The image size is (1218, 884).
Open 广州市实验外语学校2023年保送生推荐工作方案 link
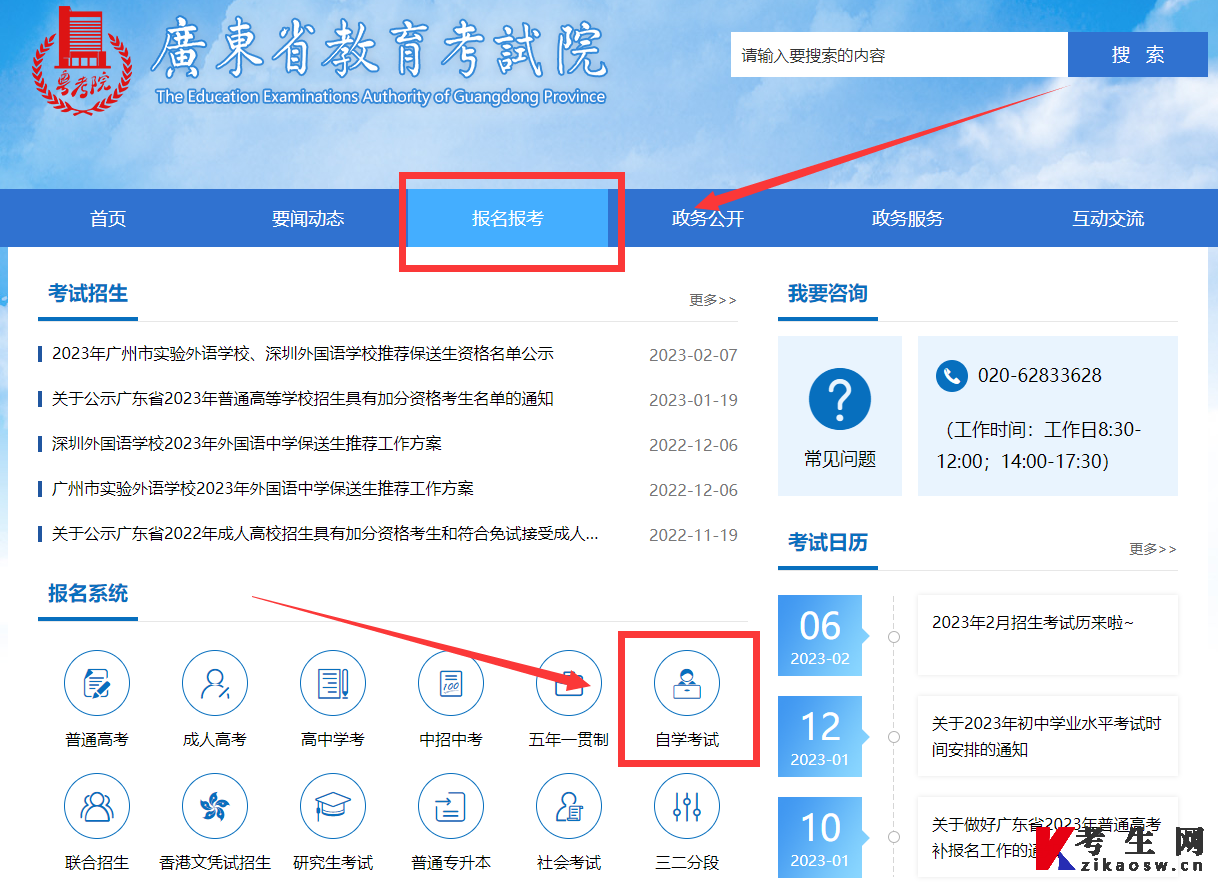263,488
